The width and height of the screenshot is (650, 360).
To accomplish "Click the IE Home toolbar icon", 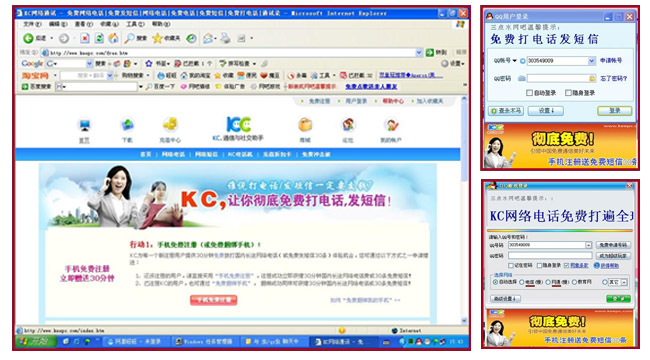I will click(x=113, y=38).
